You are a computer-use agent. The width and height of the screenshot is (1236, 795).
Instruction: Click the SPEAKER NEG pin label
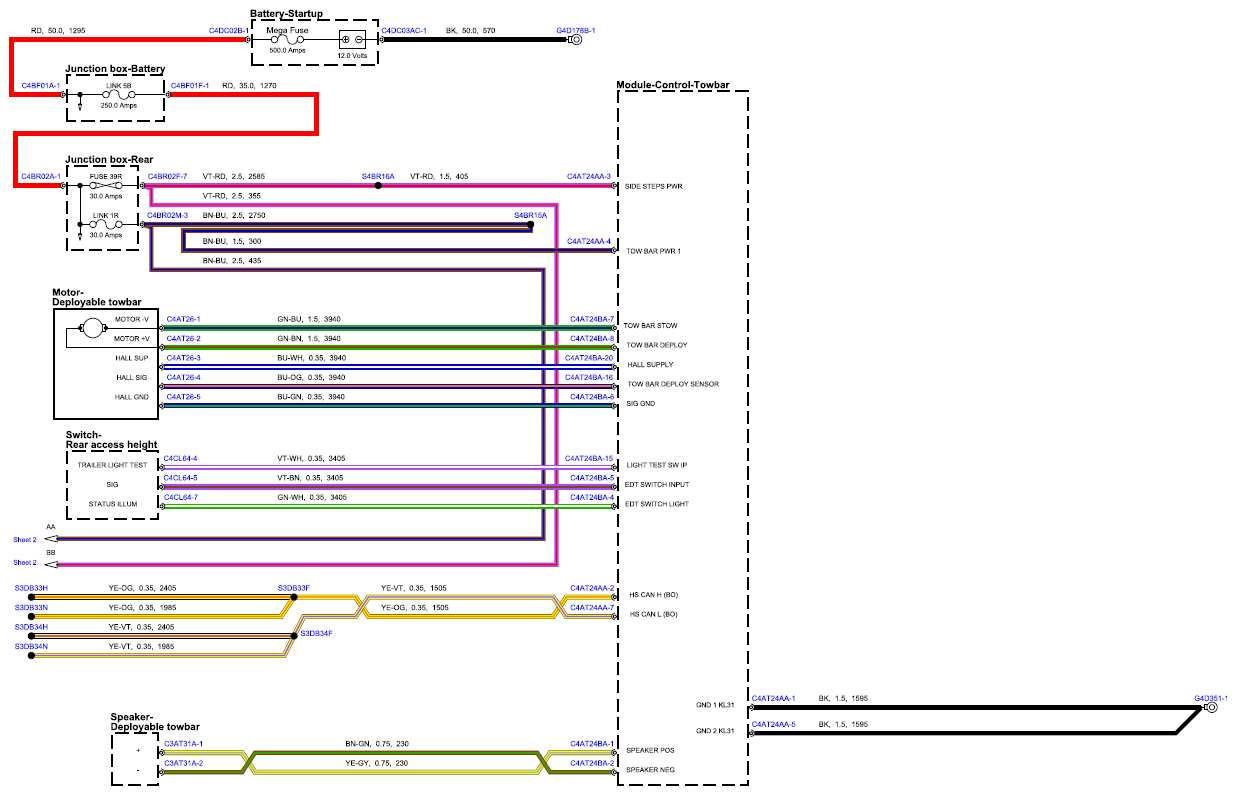(x=649, y=770)
